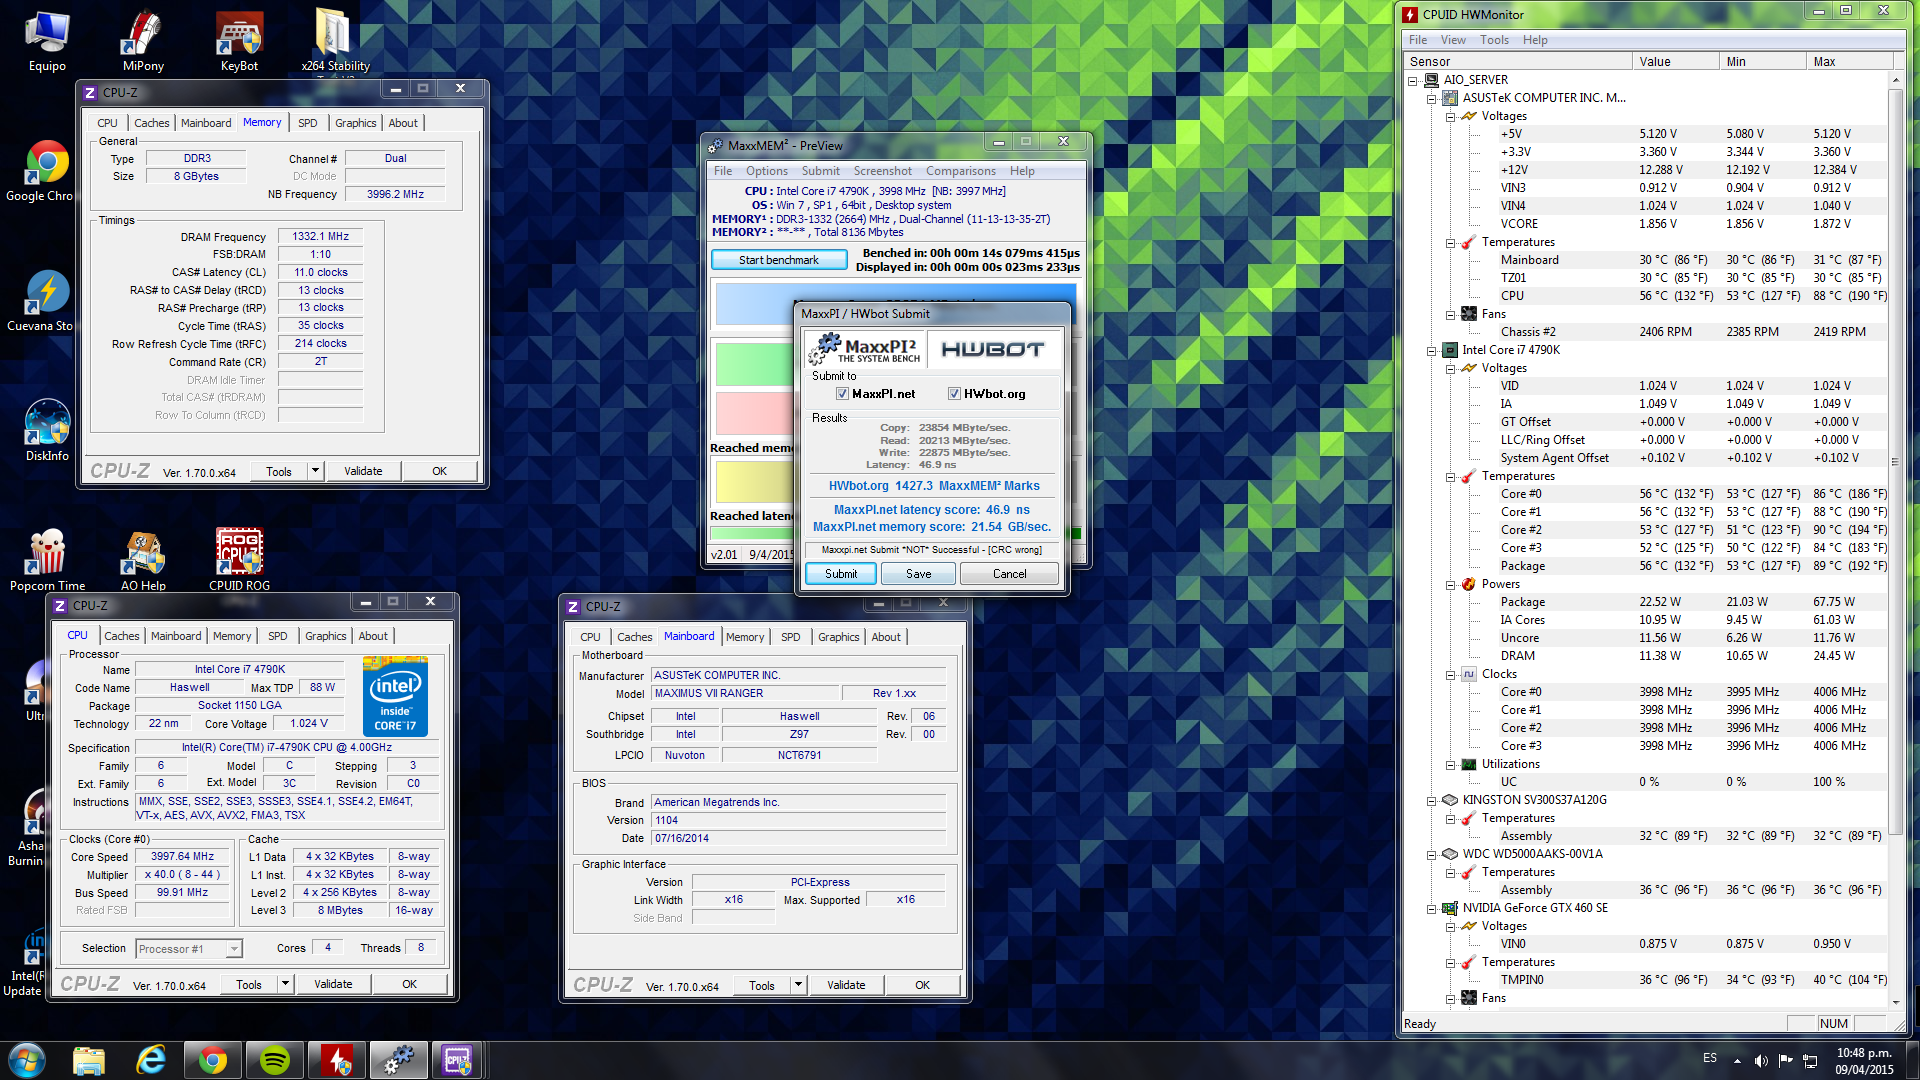
Task: Open the Popcorn Time desktop shortcut
Action: click(x=47, y=562)
